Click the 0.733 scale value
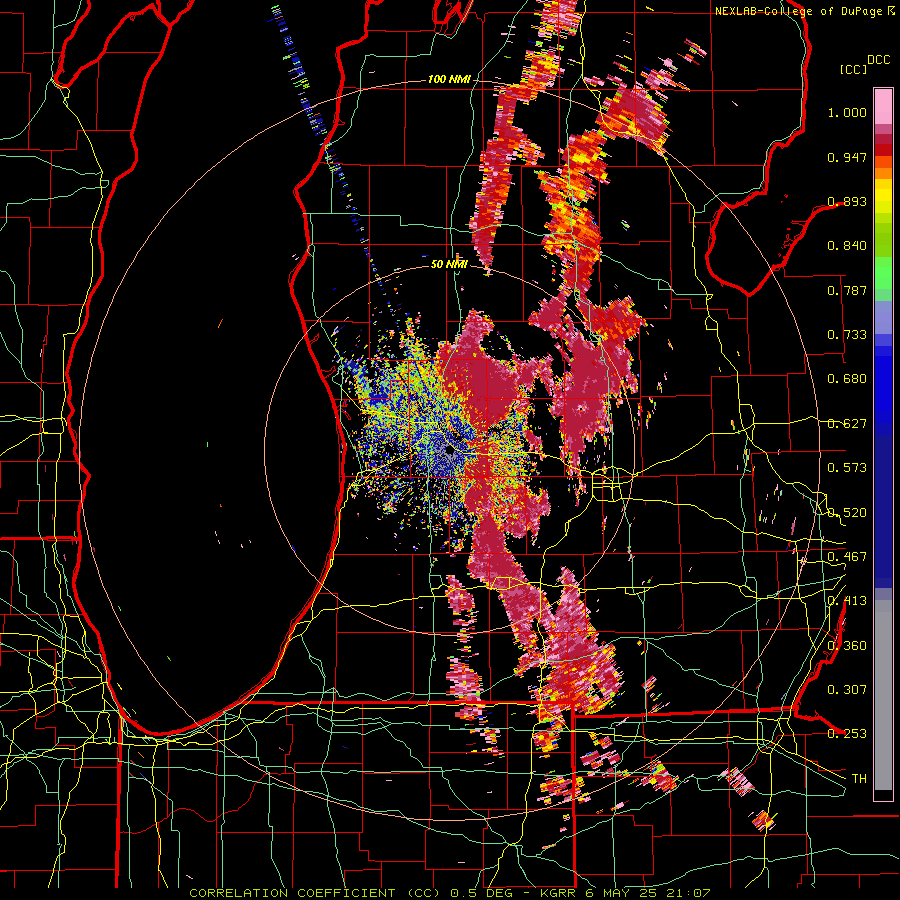This screenshot has height=900, width=900. pos(847,335)
